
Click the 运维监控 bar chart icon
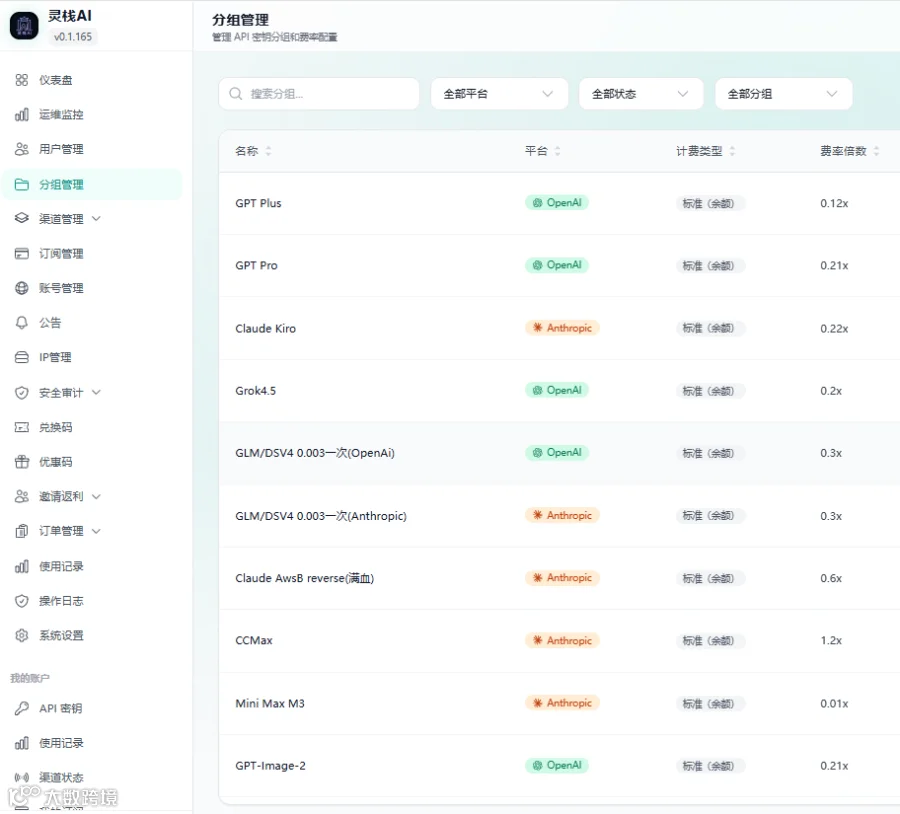click(22, 115)
